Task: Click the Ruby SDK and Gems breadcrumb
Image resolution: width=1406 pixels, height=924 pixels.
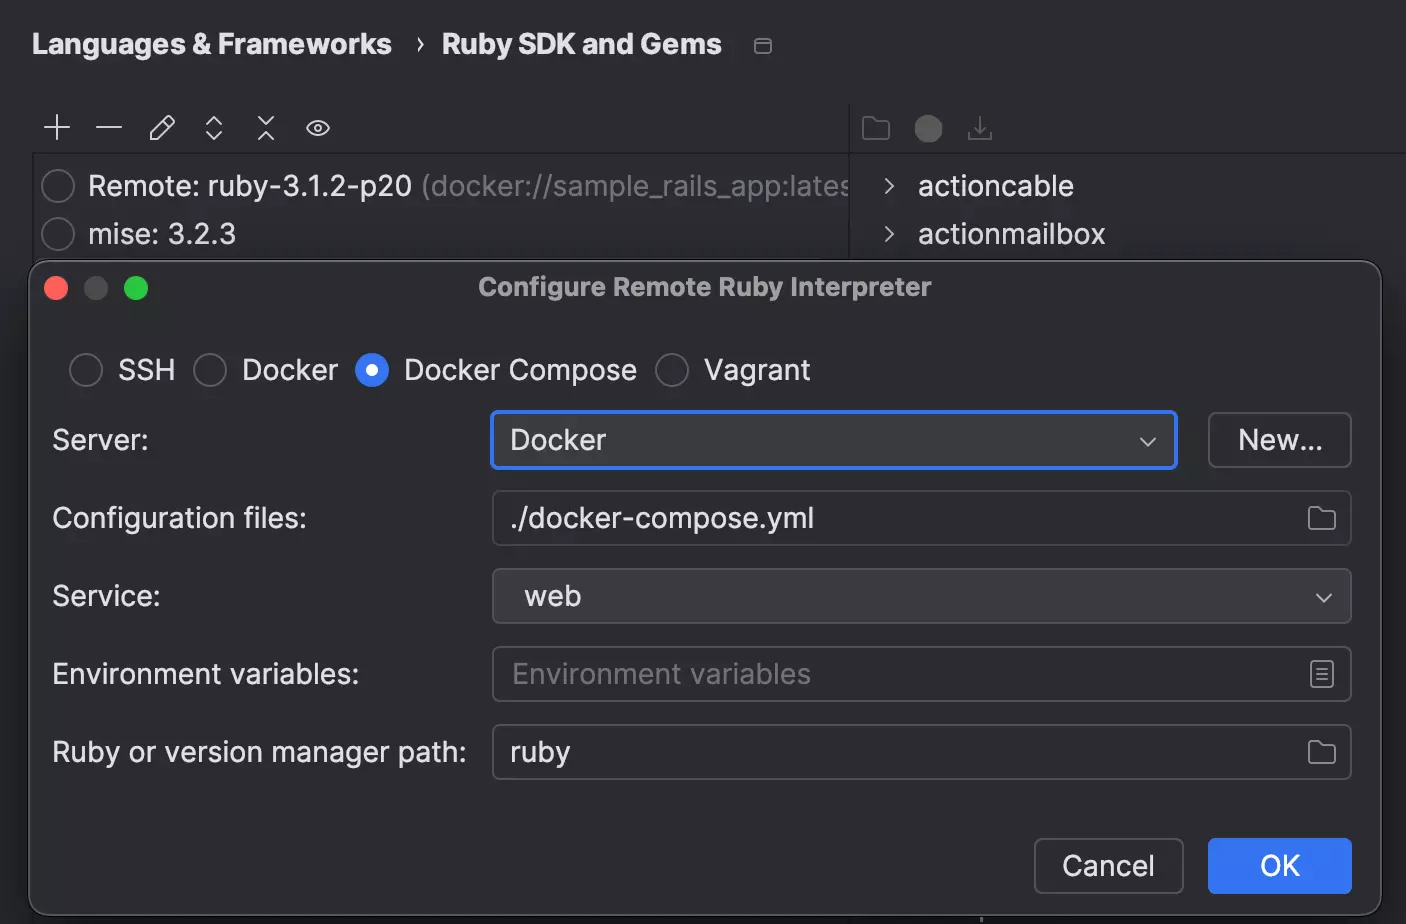Action: tap(581, 44)
